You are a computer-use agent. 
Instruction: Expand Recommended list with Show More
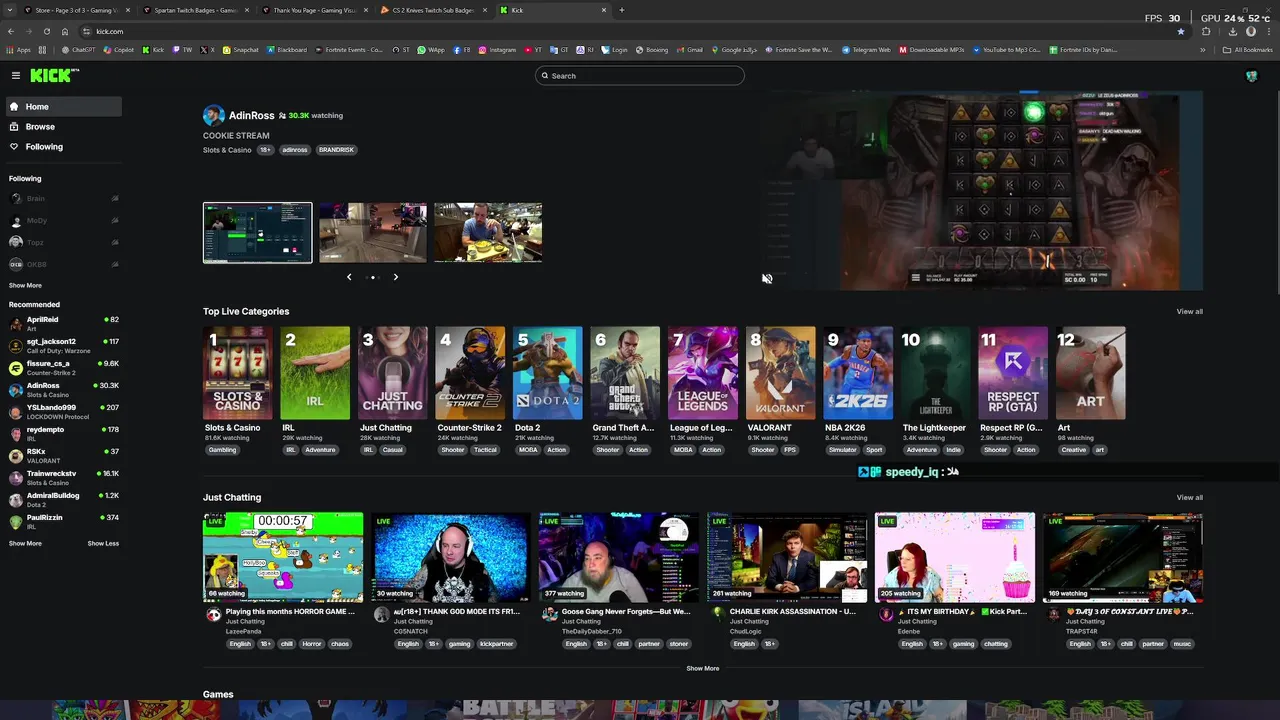point(25,543)
